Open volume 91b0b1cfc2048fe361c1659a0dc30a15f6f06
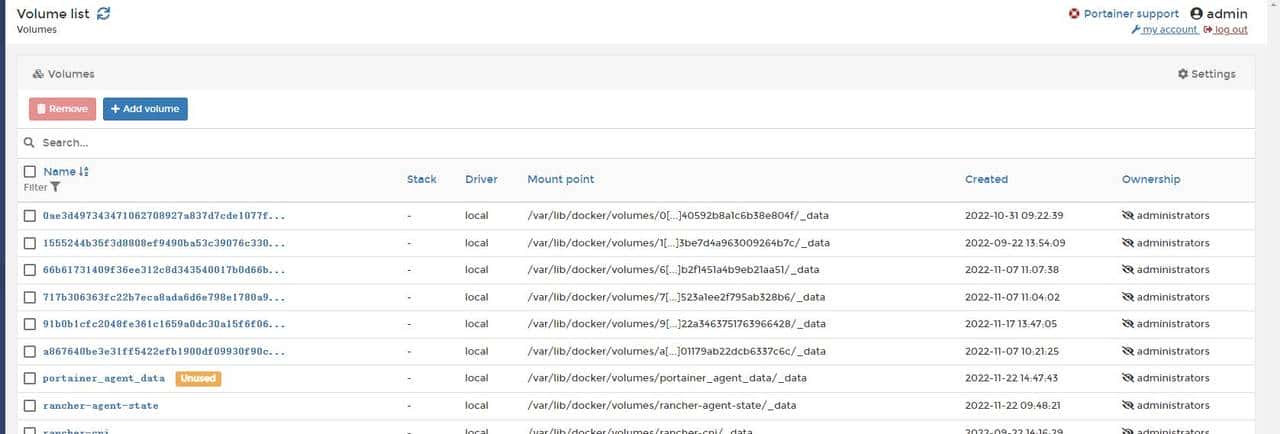The height and width of the screenshot is (434, 1280). pyautogui.click(x=164, y=324)
